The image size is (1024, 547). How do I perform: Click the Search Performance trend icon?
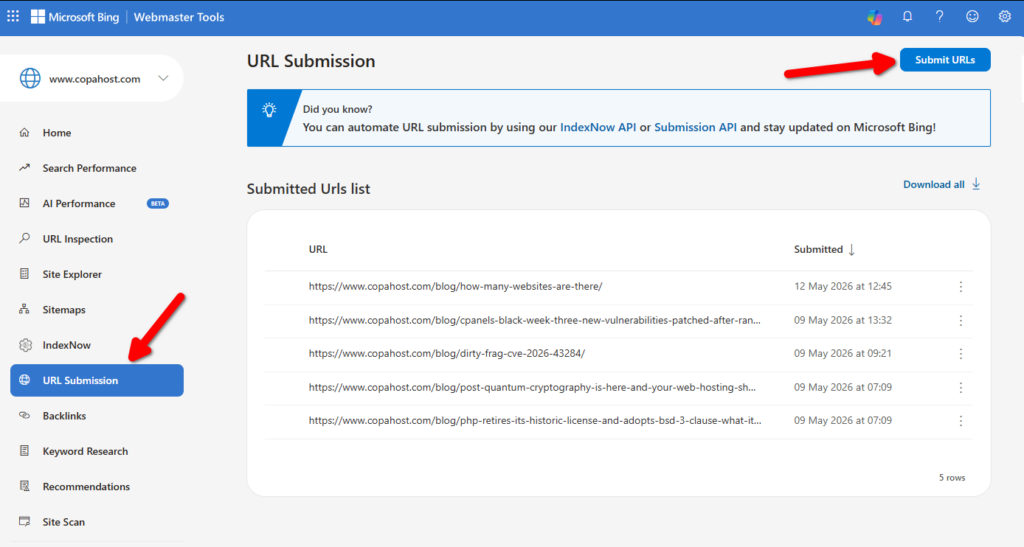coord(24,168)
